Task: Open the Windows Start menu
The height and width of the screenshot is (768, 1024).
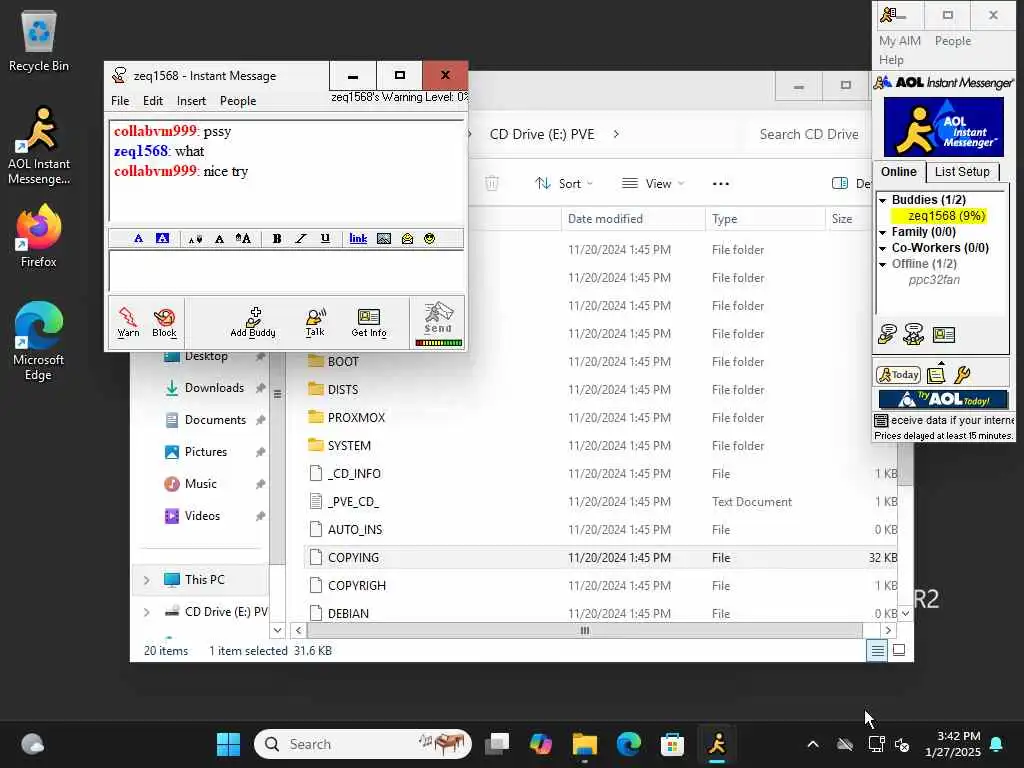Action: pos(228,744)
